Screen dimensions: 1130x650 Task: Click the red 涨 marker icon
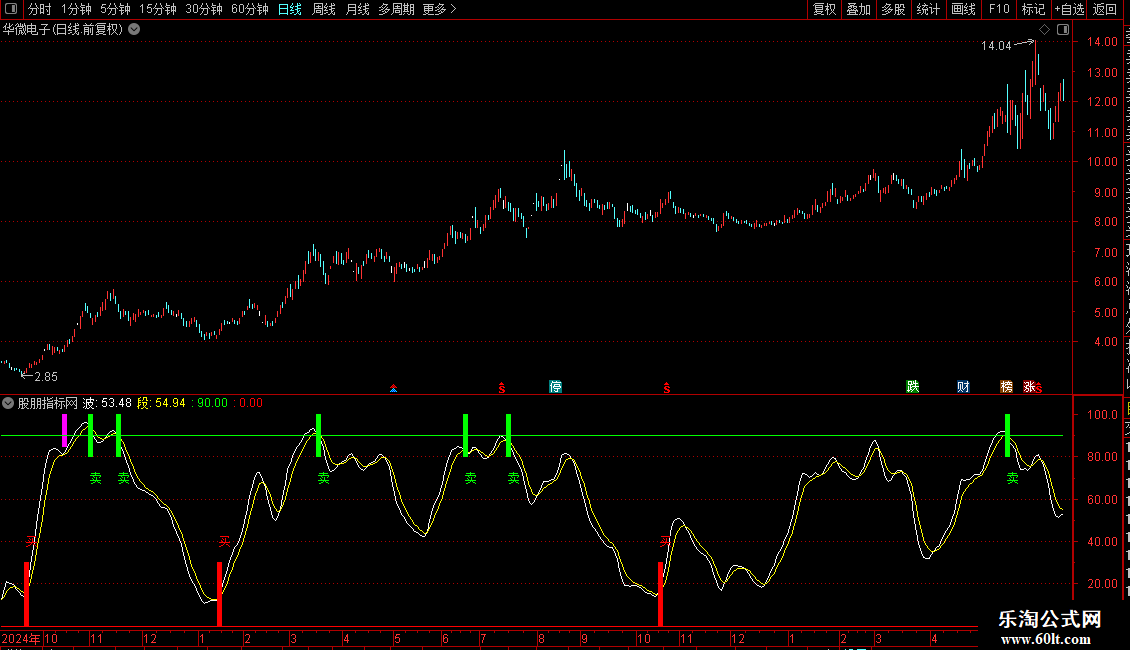(x=1029, y=387)
